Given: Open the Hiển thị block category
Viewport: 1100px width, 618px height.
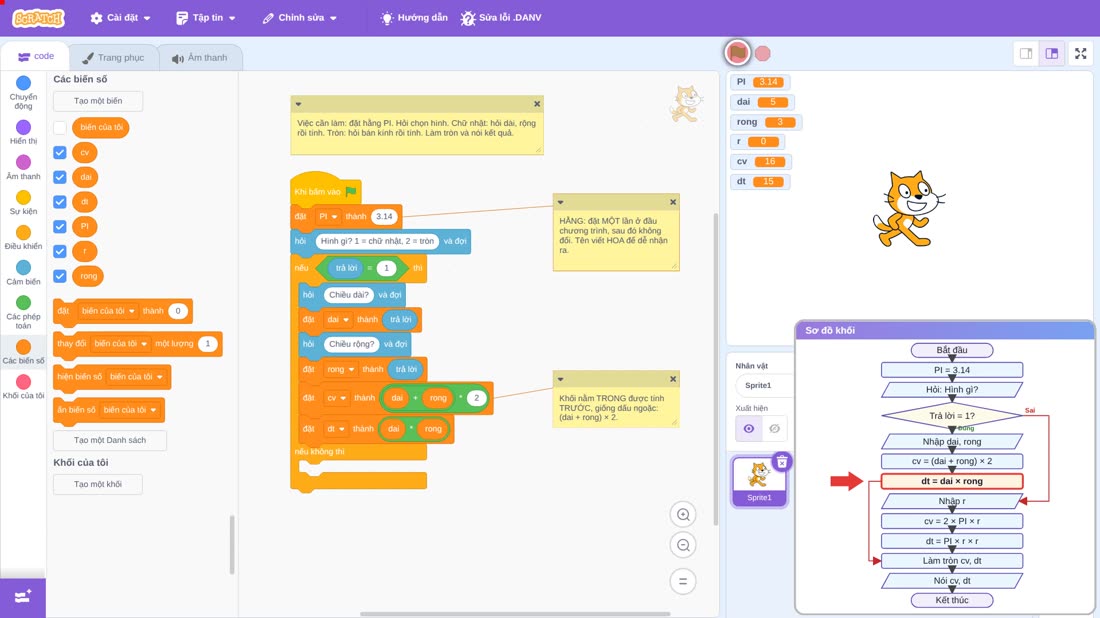Looking at the screenshot, I should pos(23,133).
